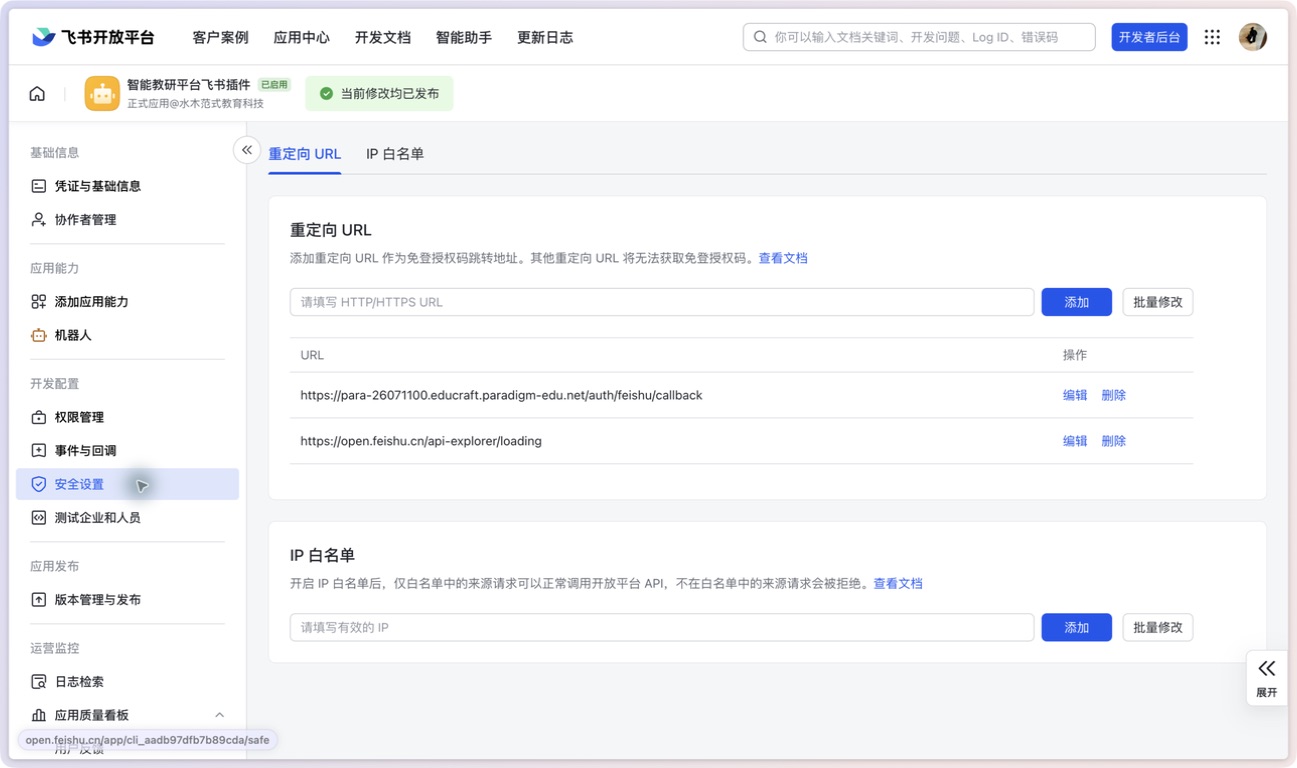Open the 开发文档 menu
Screen dimensions: 1297x768
click(x=382, y=37)
